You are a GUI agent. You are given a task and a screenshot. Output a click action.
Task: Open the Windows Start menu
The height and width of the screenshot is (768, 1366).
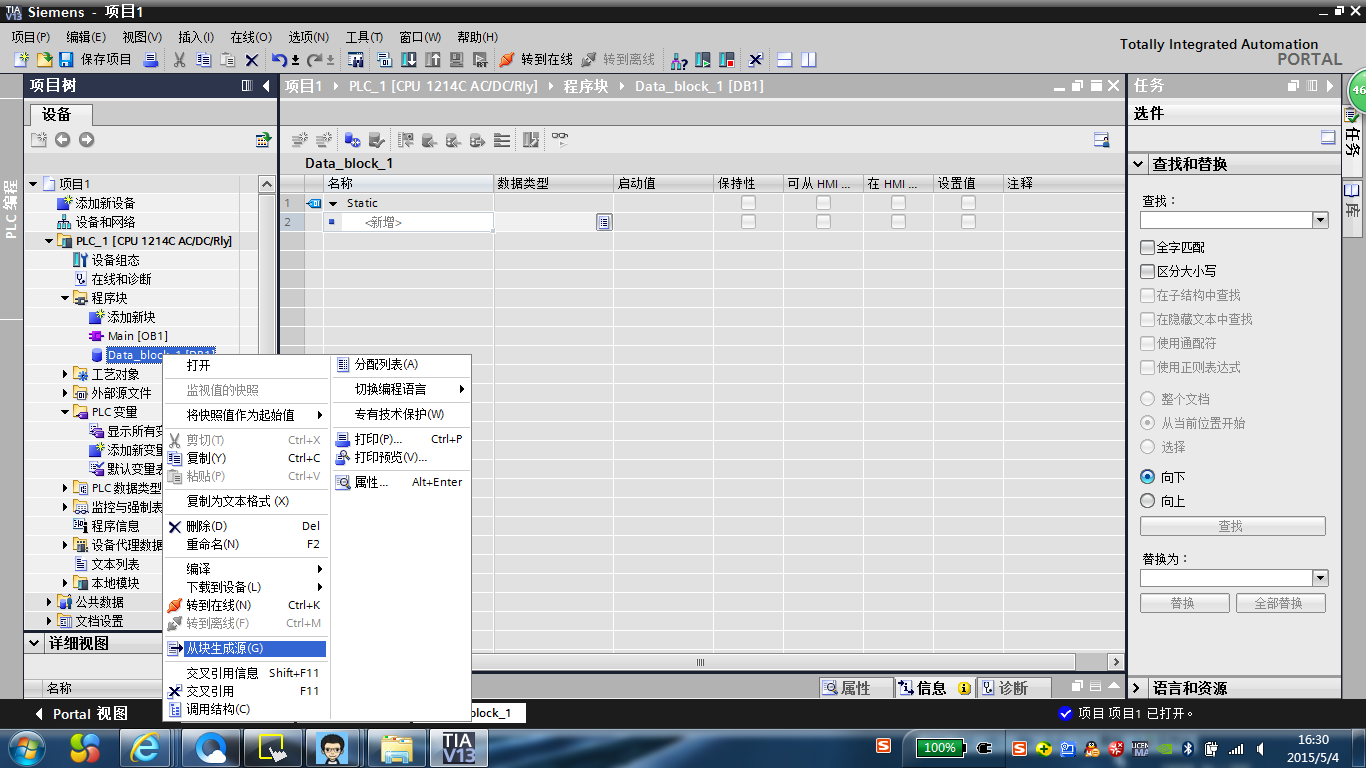[25, 747]
